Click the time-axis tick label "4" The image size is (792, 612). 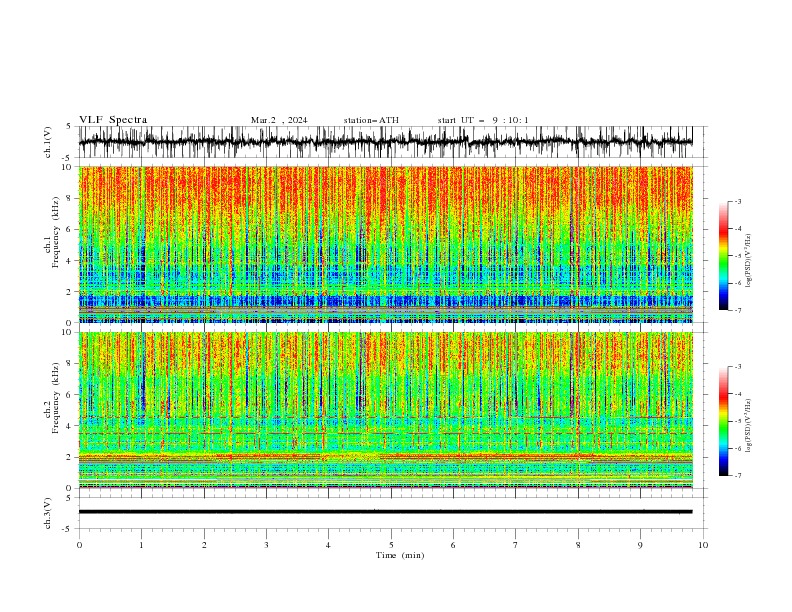328,545
